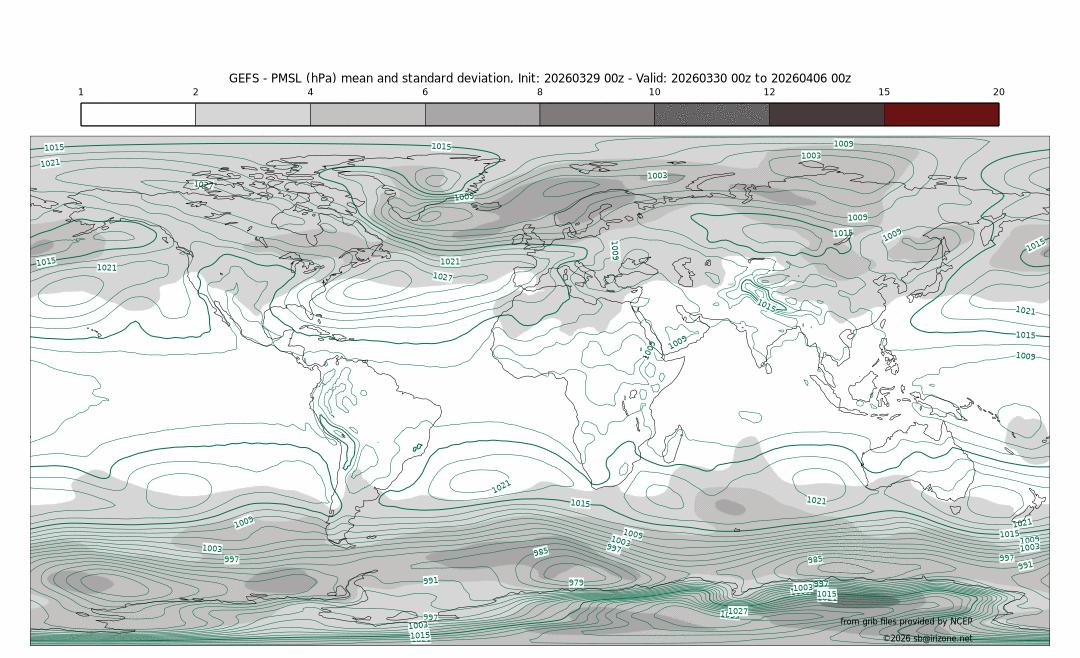Click the 'from grib files provided by NCEP' credit
The image size is (1080, 658).
pos(906,622)
